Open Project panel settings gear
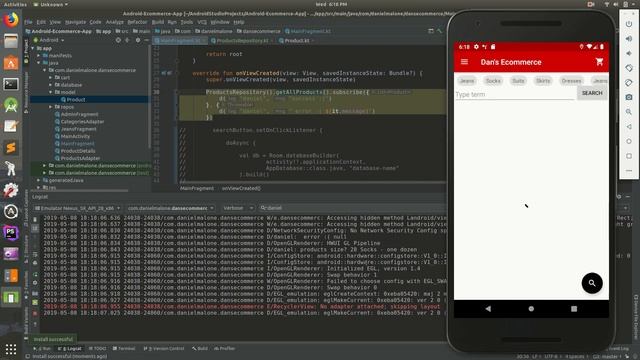 (x=138, y=40)
